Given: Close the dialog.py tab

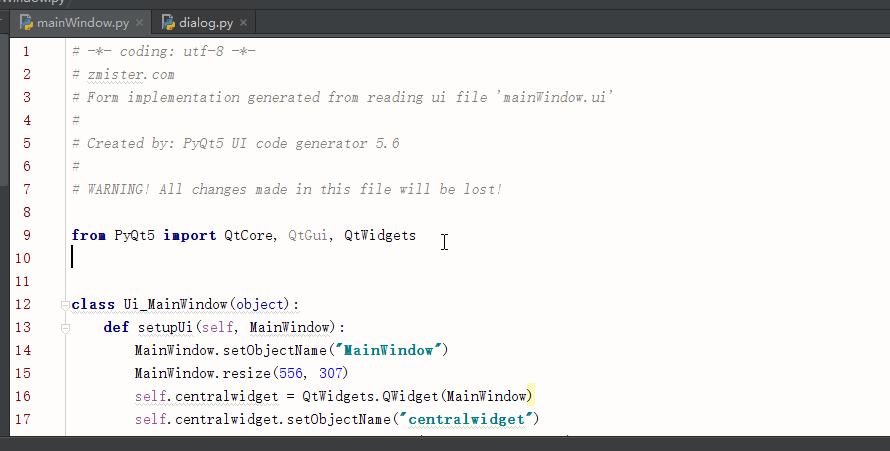Looking at the screenshot, I should click(244, 23).
